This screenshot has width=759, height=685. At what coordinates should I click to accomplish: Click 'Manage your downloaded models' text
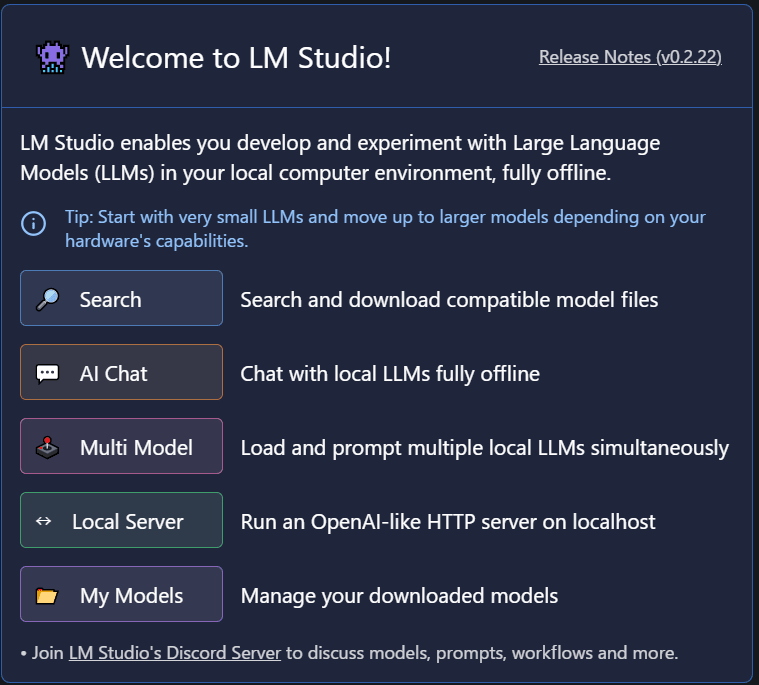399,596
